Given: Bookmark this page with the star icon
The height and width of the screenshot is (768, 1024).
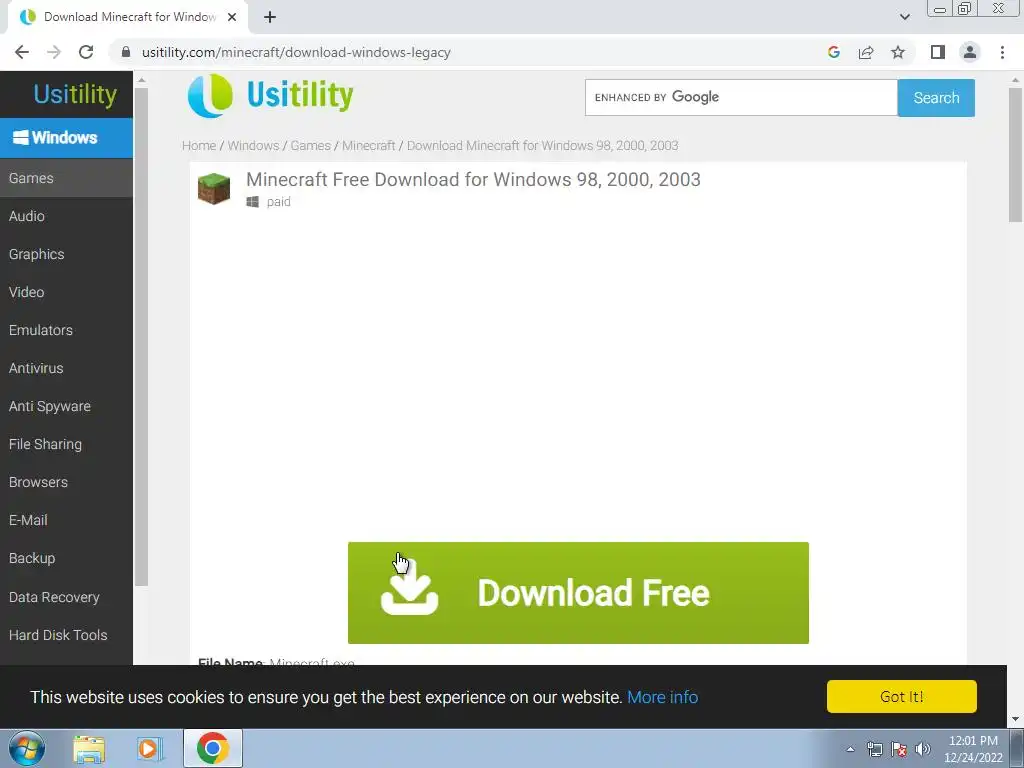Looking at the screenshot, I should 898,52.
